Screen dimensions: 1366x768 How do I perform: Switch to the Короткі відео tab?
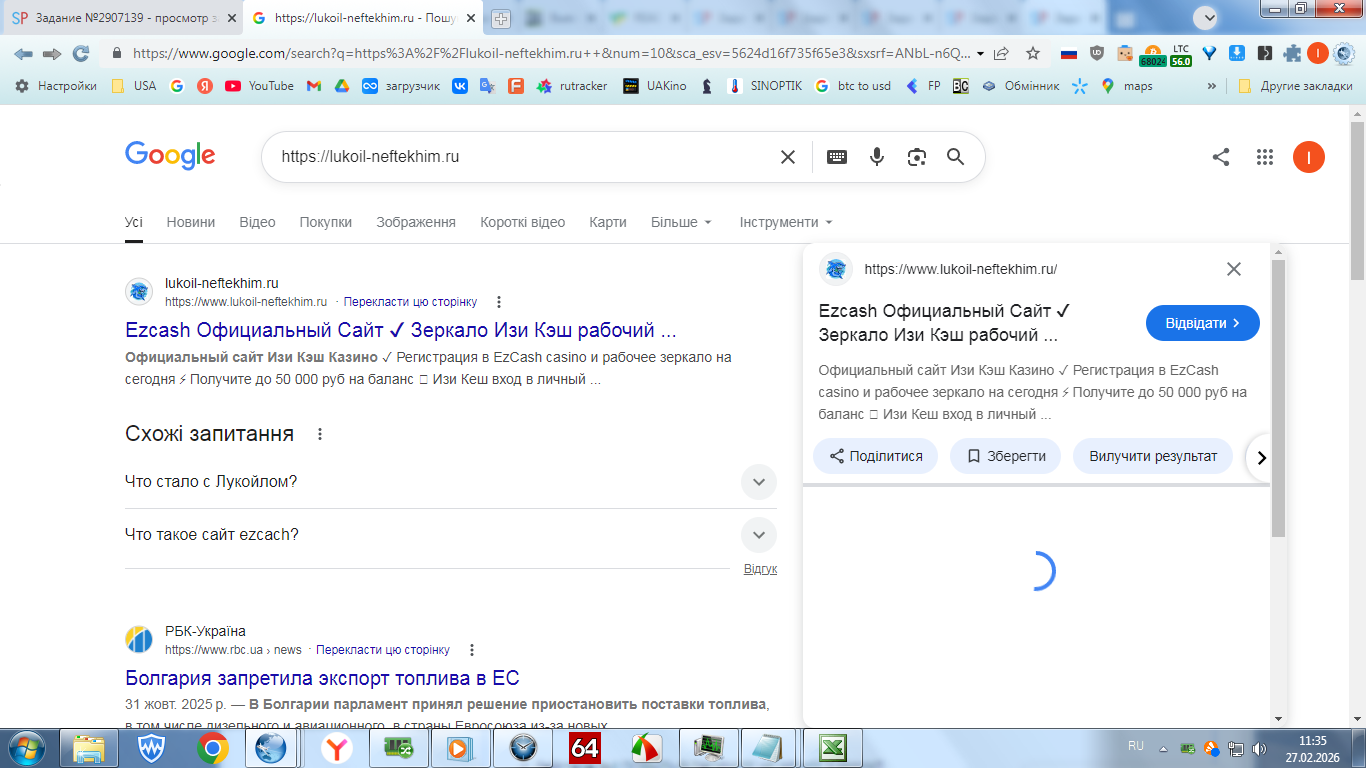click(522, 222)
